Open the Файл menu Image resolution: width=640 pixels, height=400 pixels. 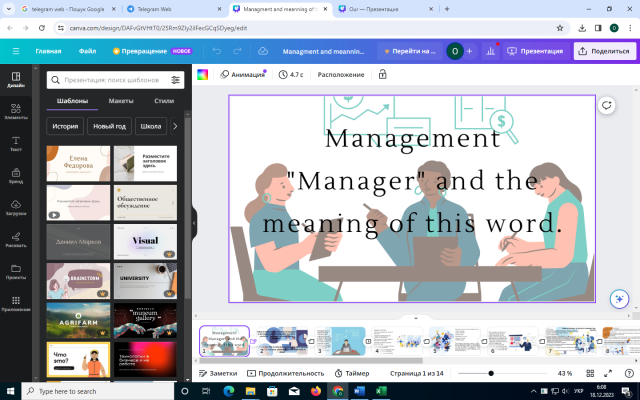[87, 51]
